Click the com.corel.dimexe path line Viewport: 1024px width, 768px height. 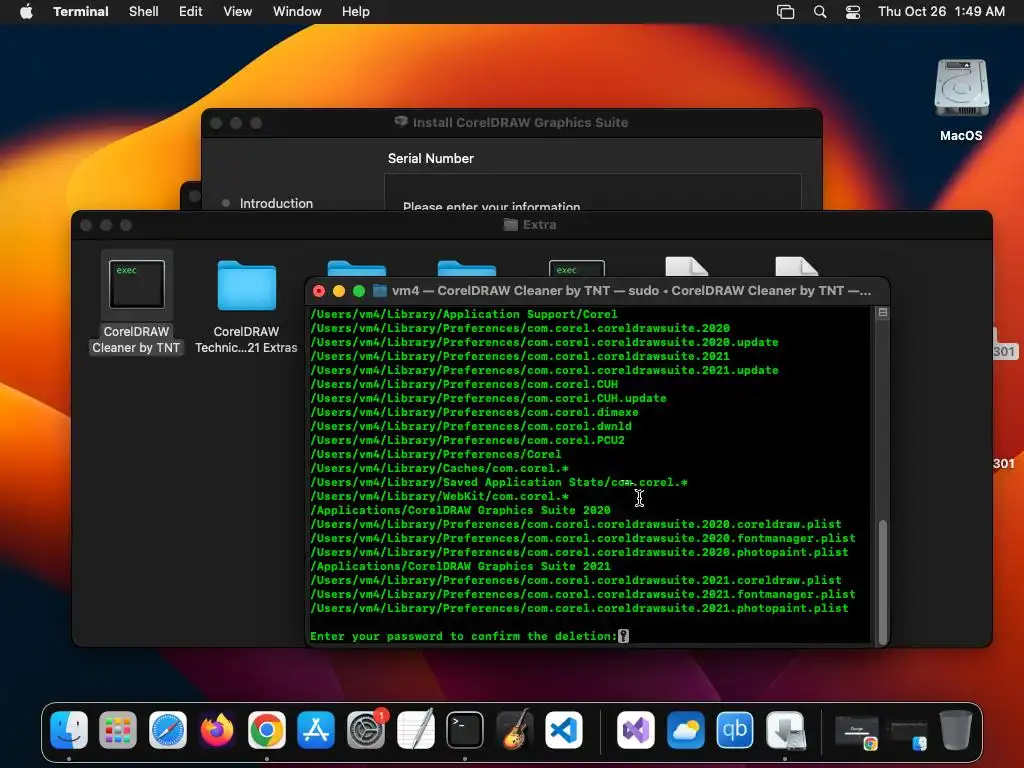pos(475,412)
